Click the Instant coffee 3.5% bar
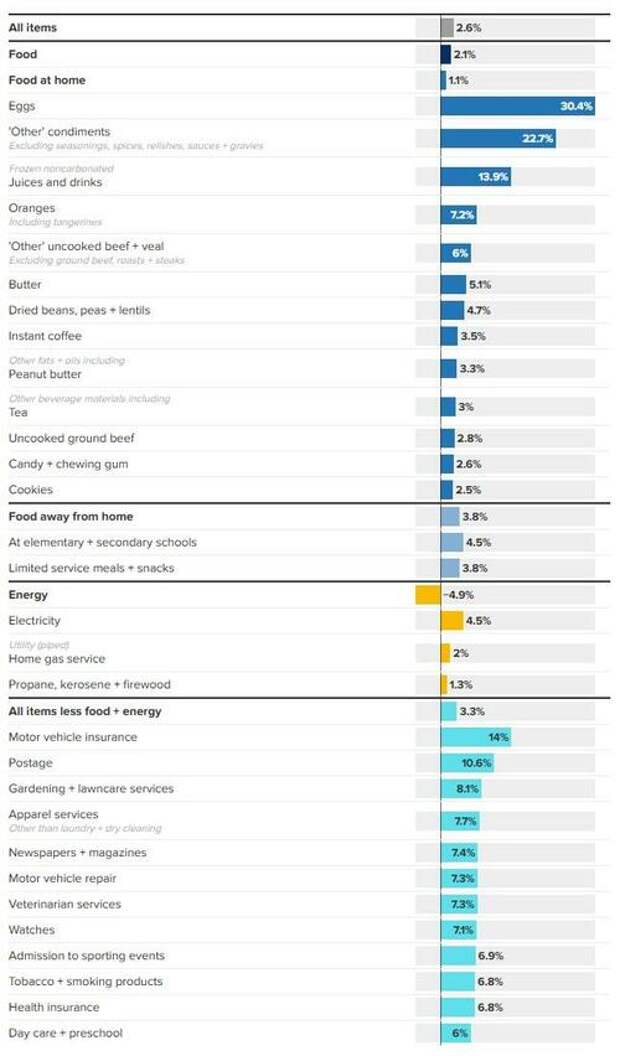The image size is (620, 1056). pos(449,335)
